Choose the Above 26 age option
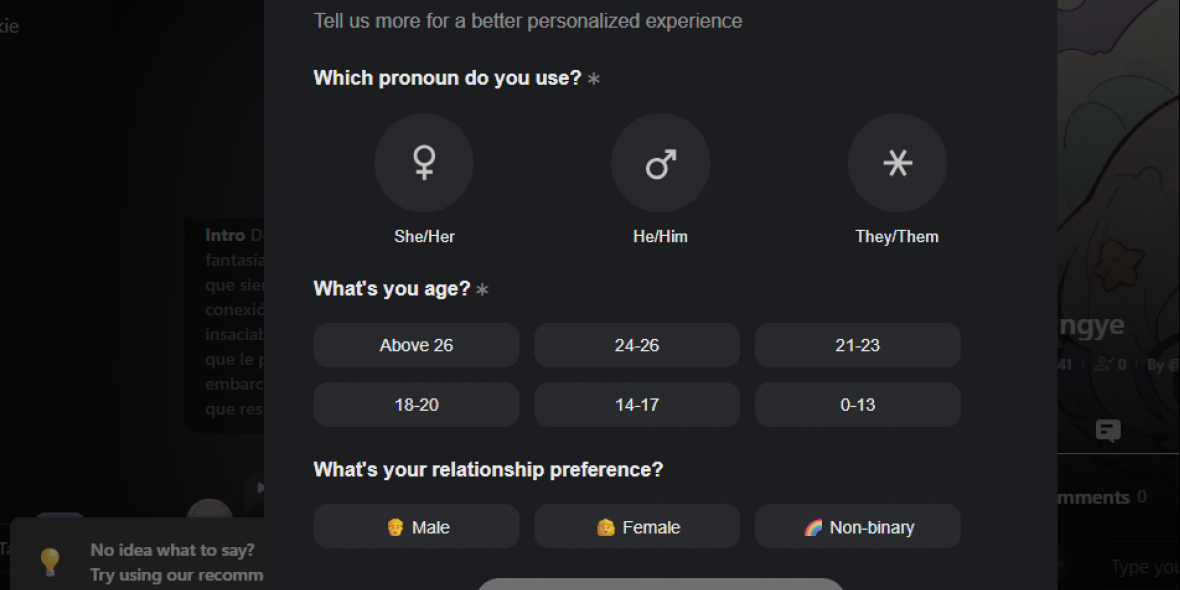This screenshot has height=590, width=1180. [x=416, y=345]
